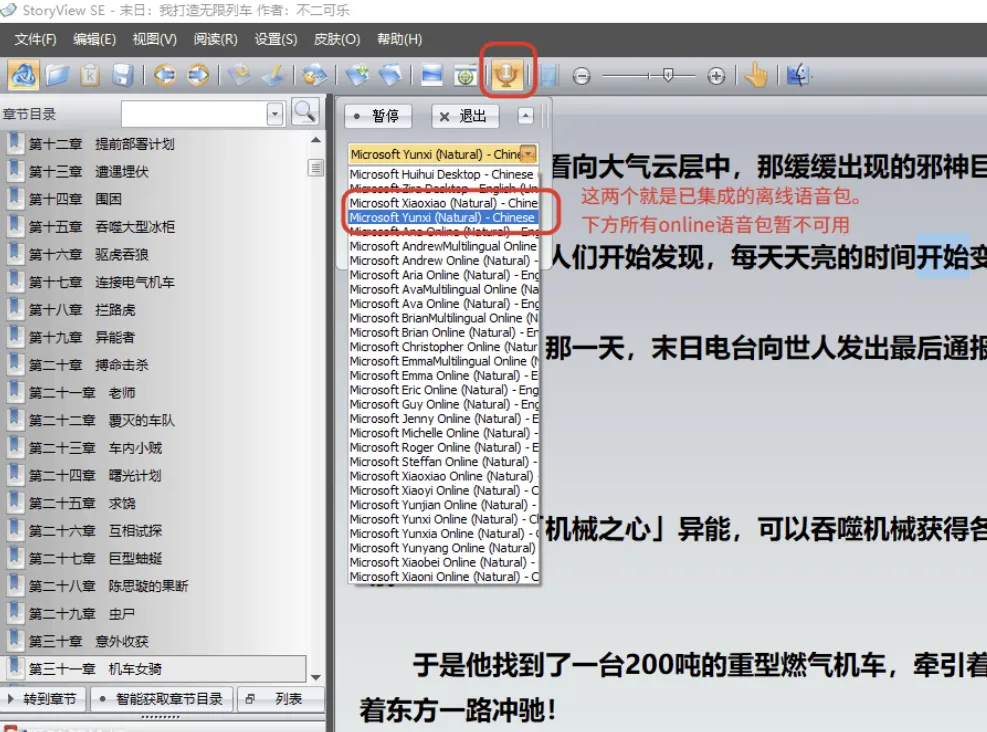Click the hand pointer icon on the toolbar
987x732 pixels.
[756, 75]
